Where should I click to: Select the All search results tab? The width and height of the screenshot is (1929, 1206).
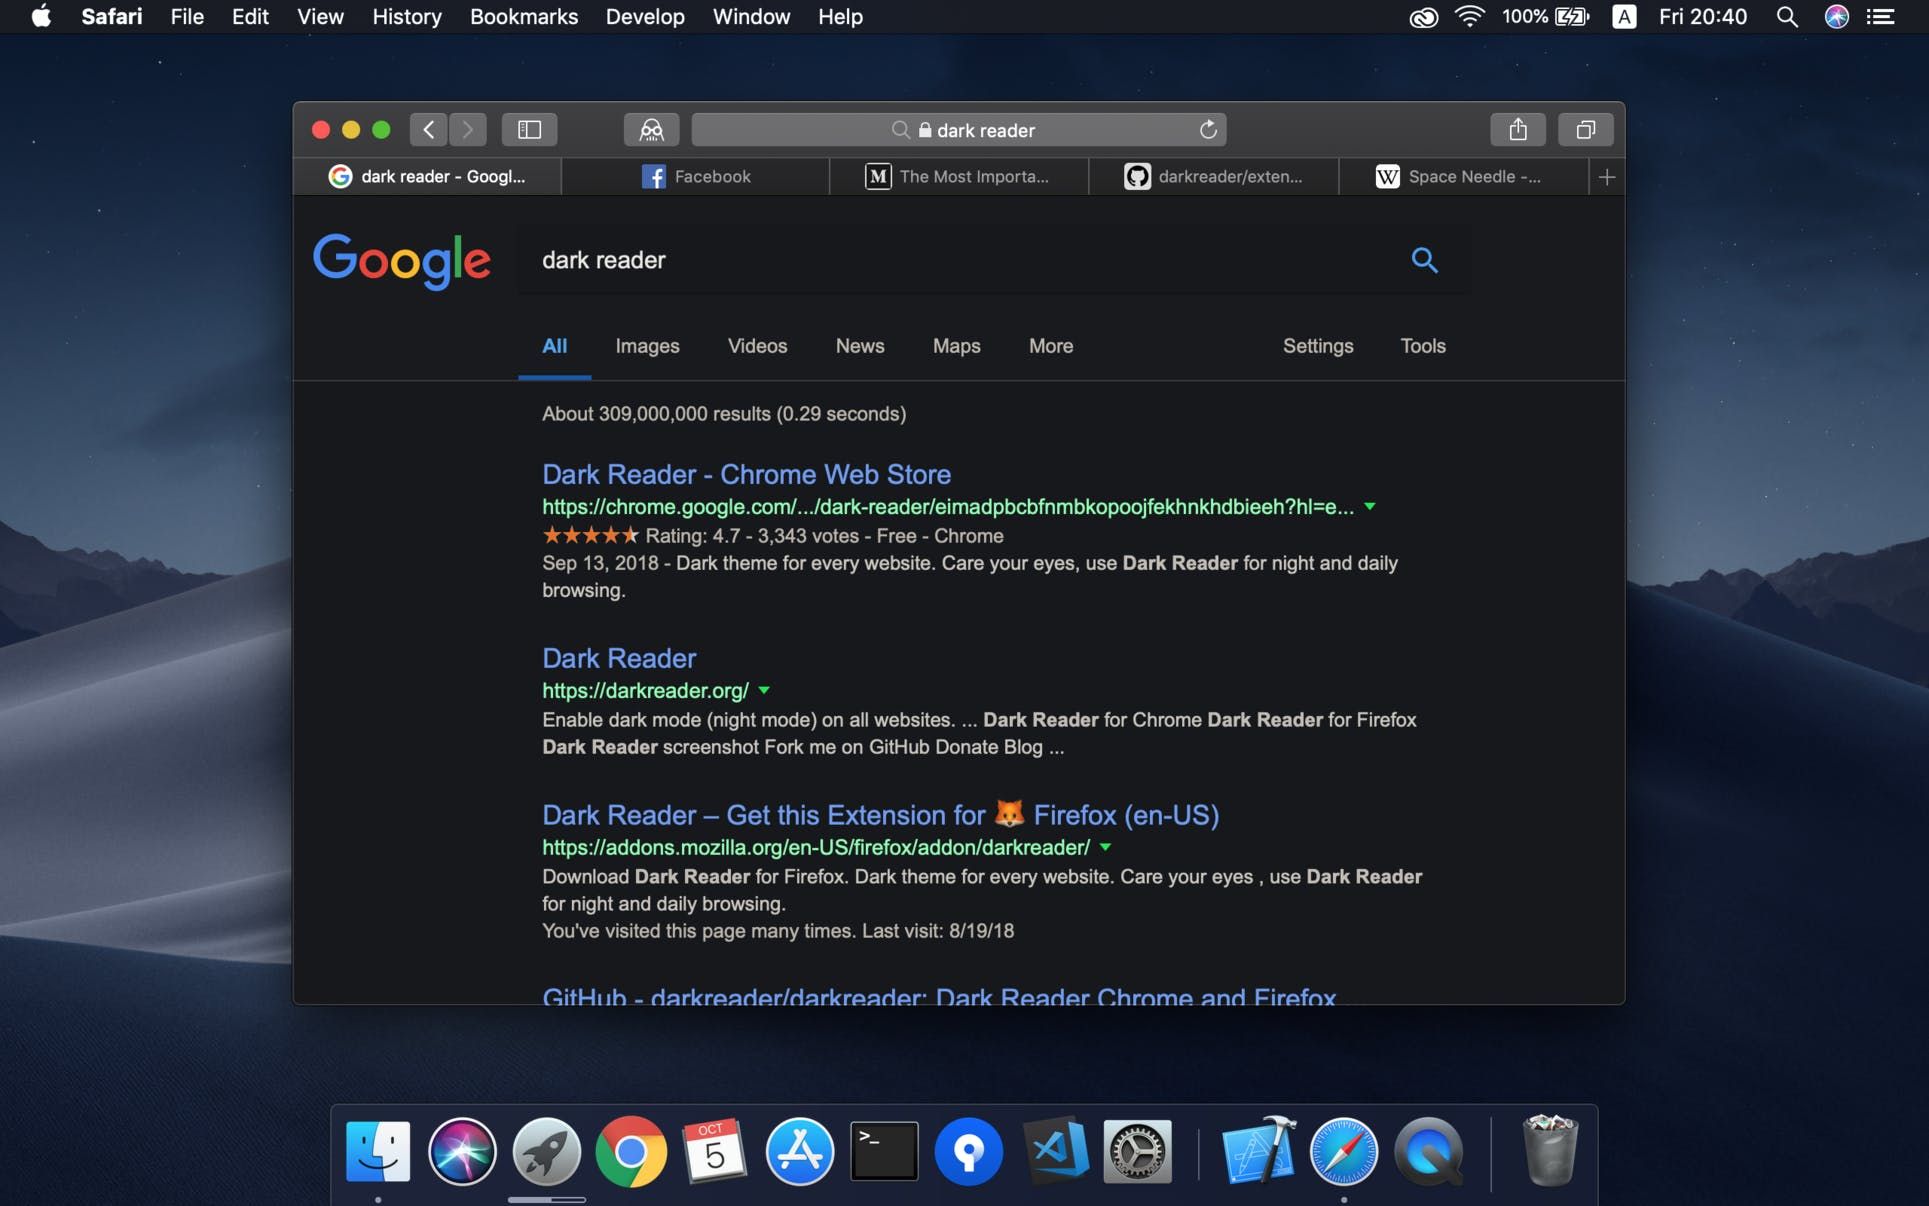[554, 346]
